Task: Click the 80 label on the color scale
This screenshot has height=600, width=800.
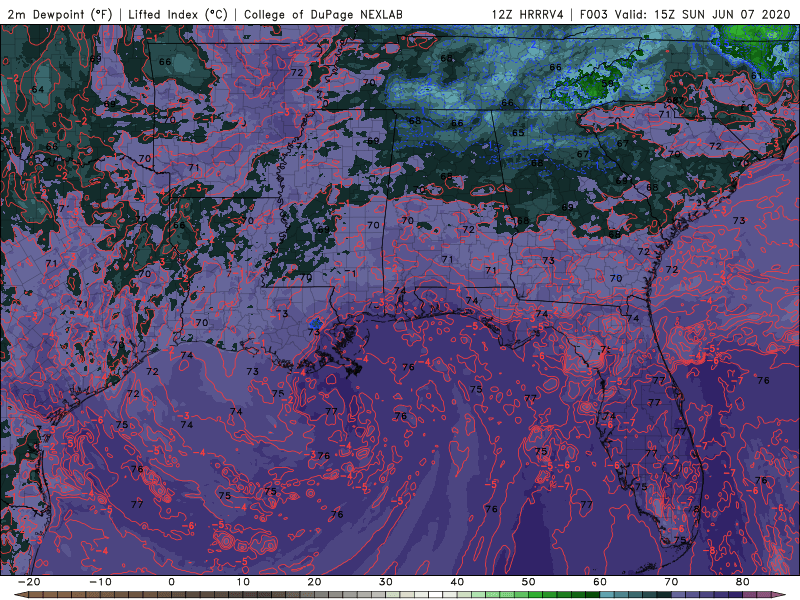Action: (742, 582)
